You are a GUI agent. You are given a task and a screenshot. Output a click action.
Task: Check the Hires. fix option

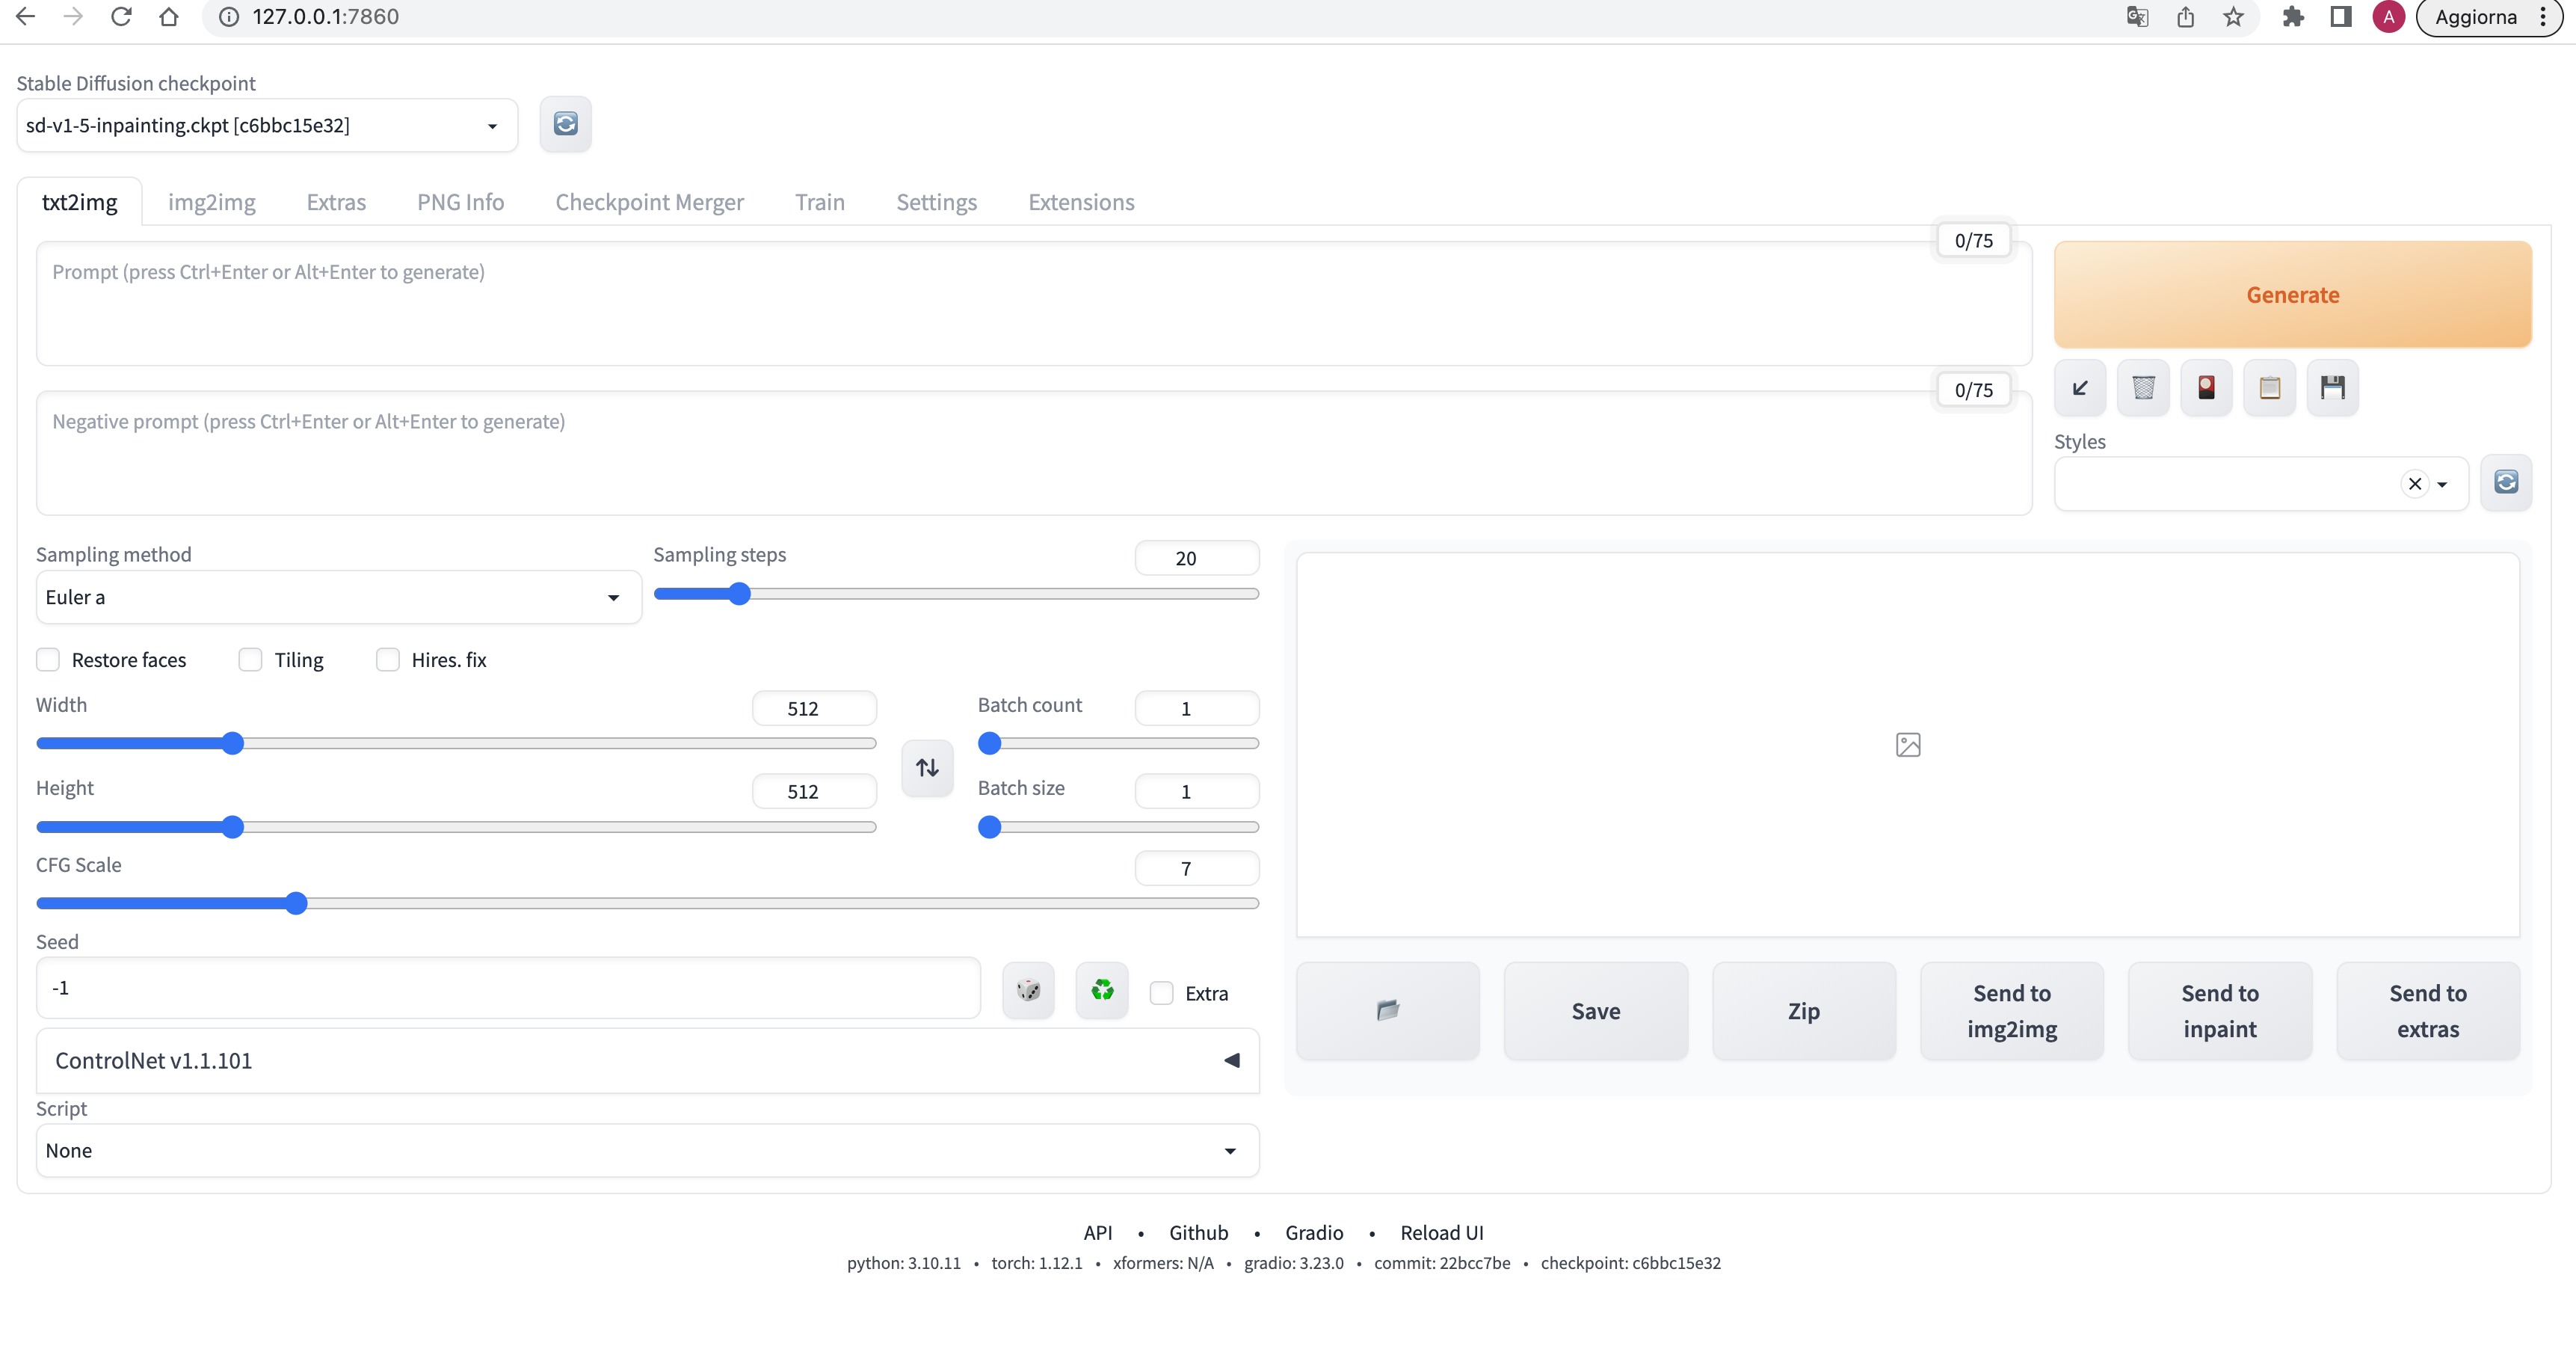(x=388, y=660)
